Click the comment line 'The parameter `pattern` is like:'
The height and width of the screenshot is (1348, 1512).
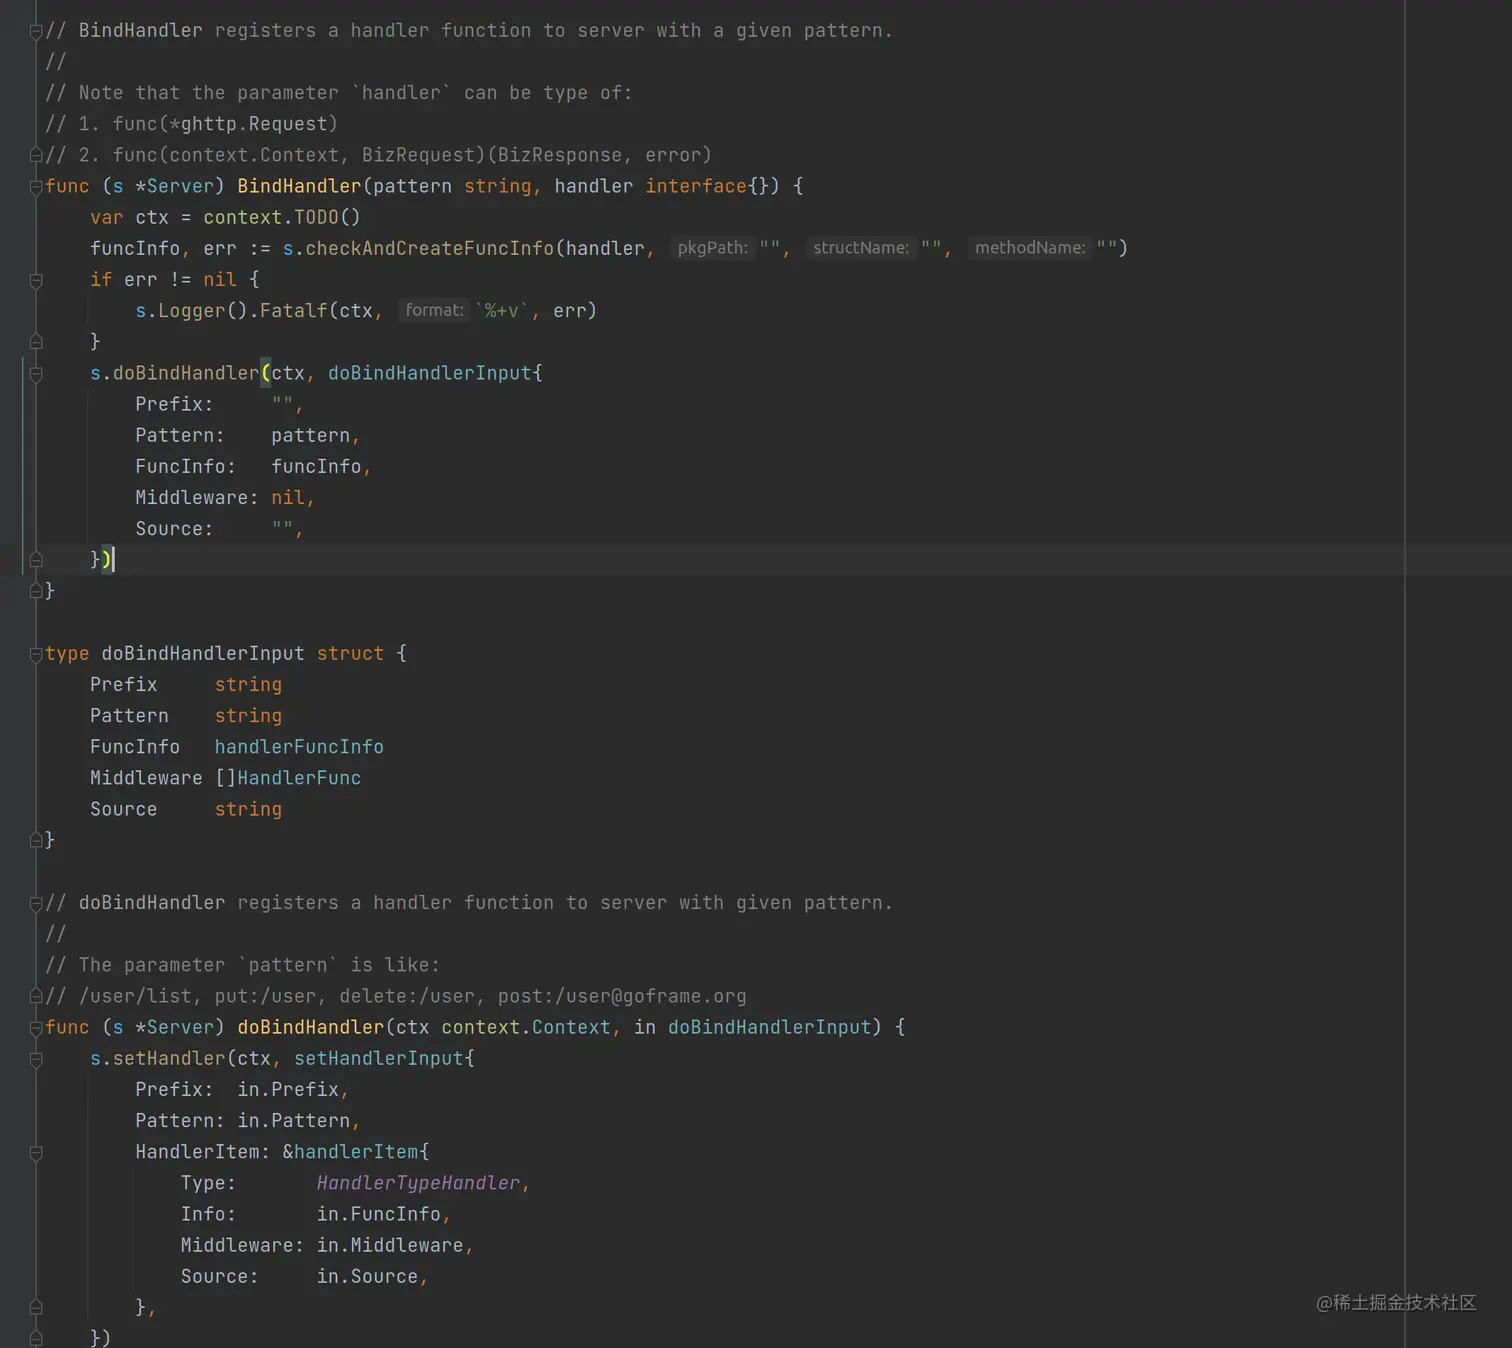259,965
